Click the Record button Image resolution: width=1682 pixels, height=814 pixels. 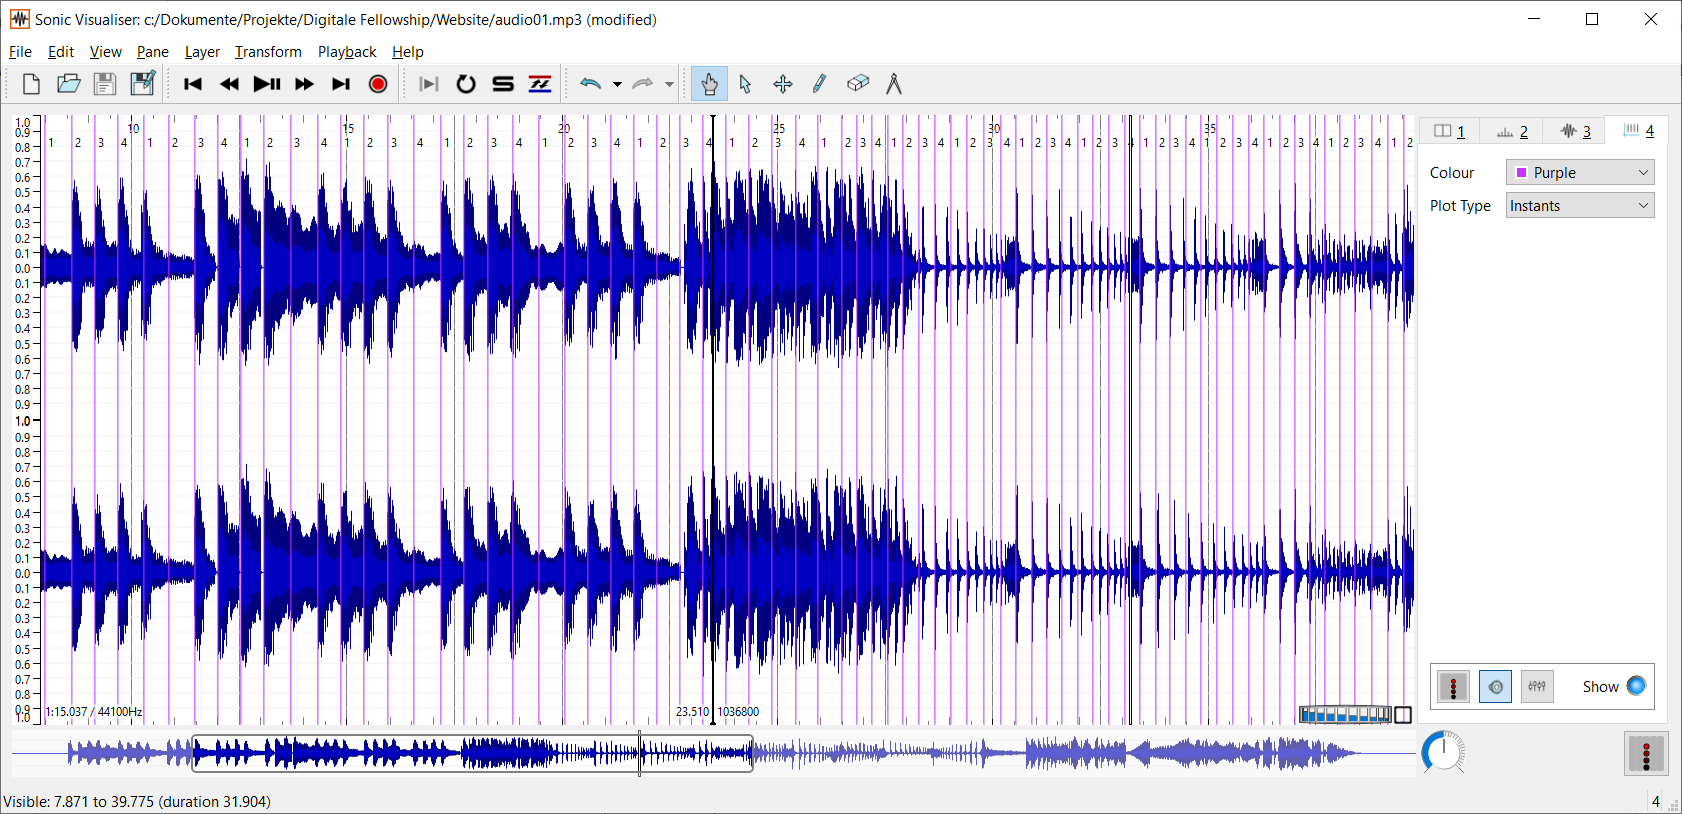tap(378, 84)
